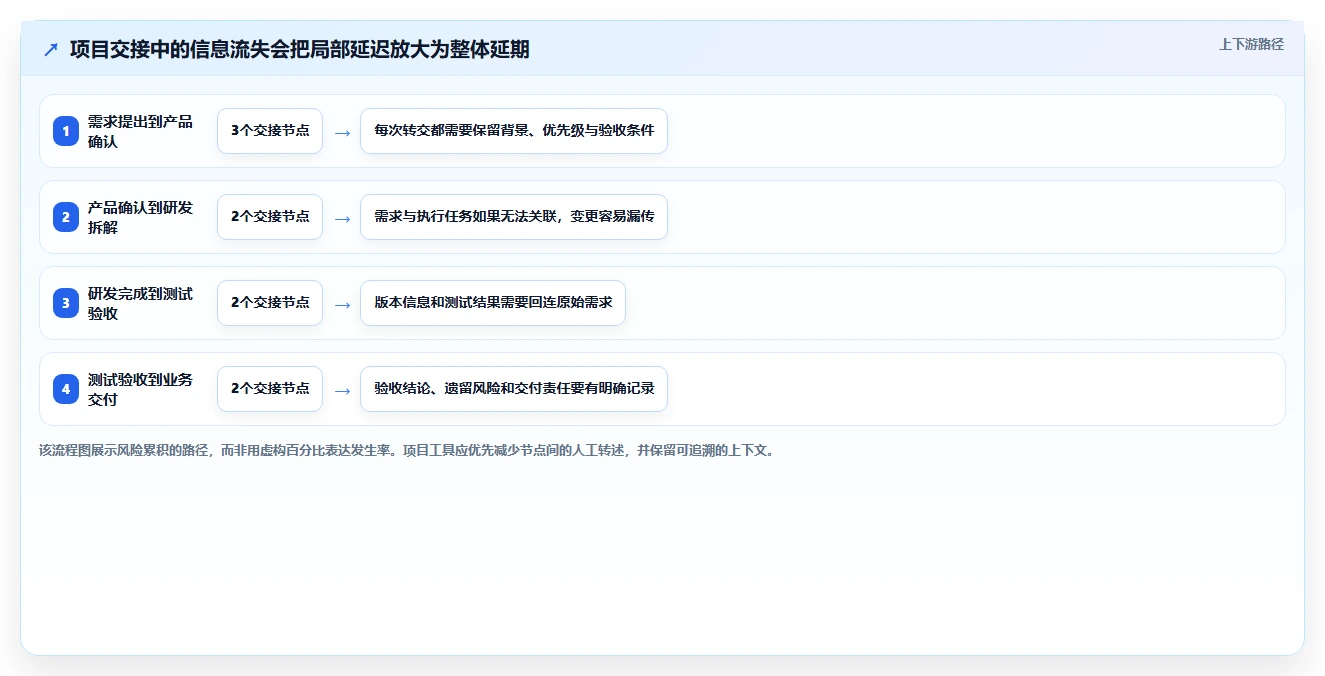Click the box 需求与执行任务如果无法关联，变更容易漏传
1325x676 pixels.
tap(514, 217)
